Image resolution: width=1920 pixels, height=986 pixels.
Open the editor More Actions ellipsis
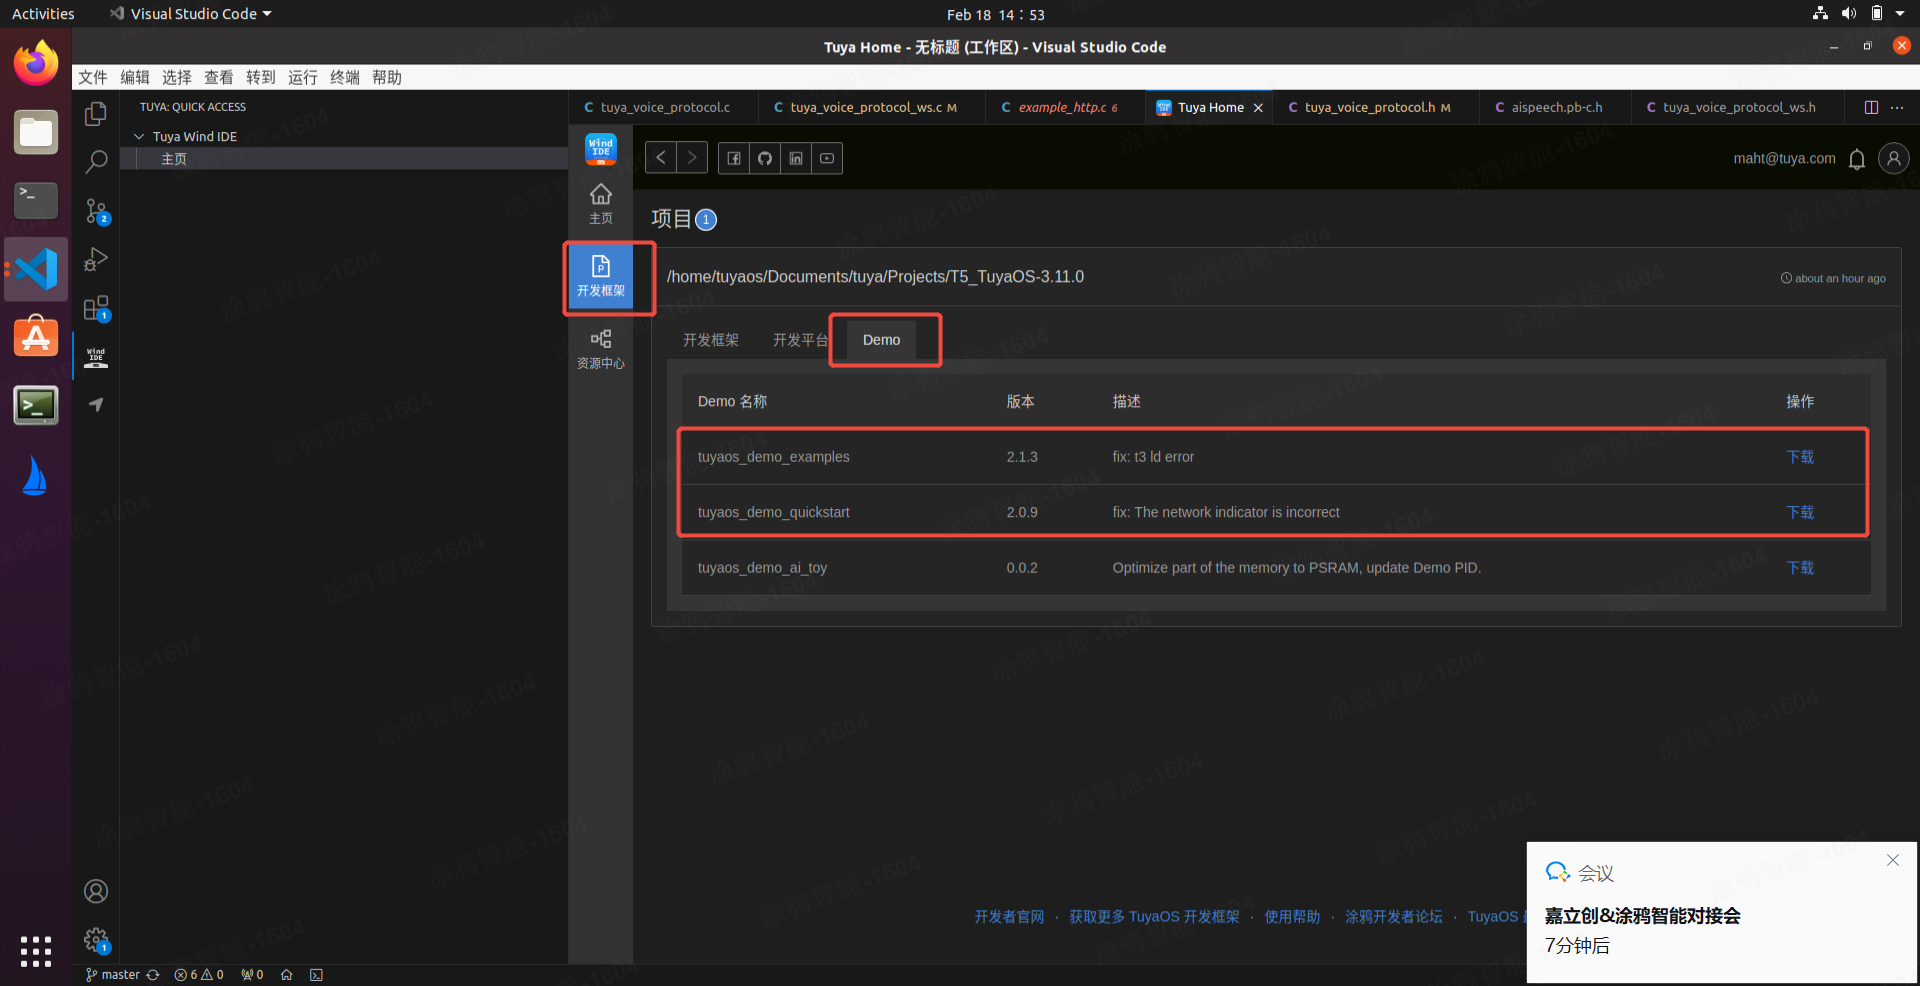tap(1897, 107)
